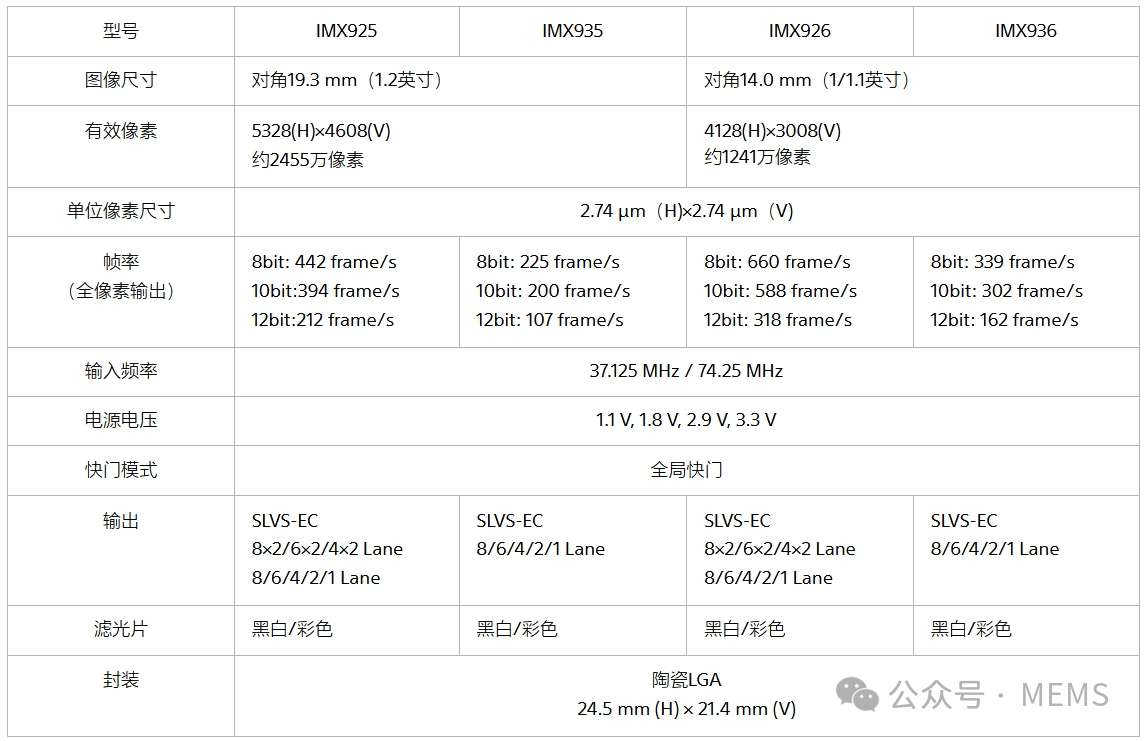1146x741 pixels.
Task: Click the 12bit: 162 frame/s entry
Action: [1004, 320]
